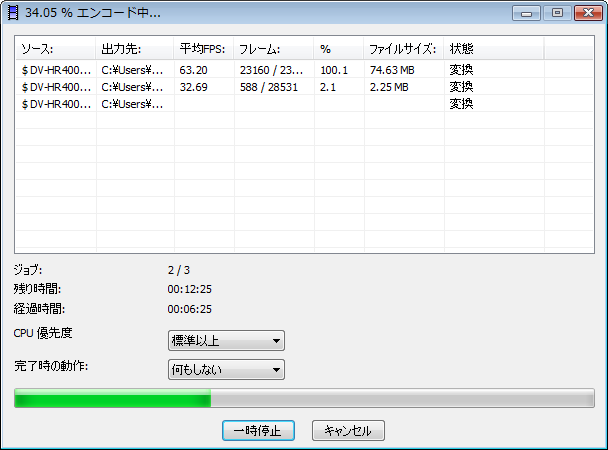Click the first job's dollar source icon

[x=24, y=70]
